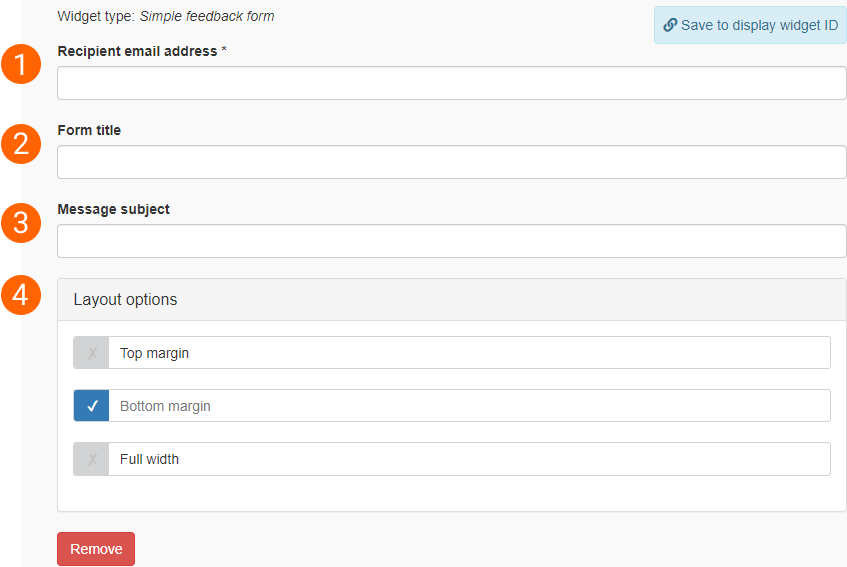Image resolution: width=847 pixels, height=567 pixels.
Task: Disable the Bottom margin toggle
Action: point(91,406)
